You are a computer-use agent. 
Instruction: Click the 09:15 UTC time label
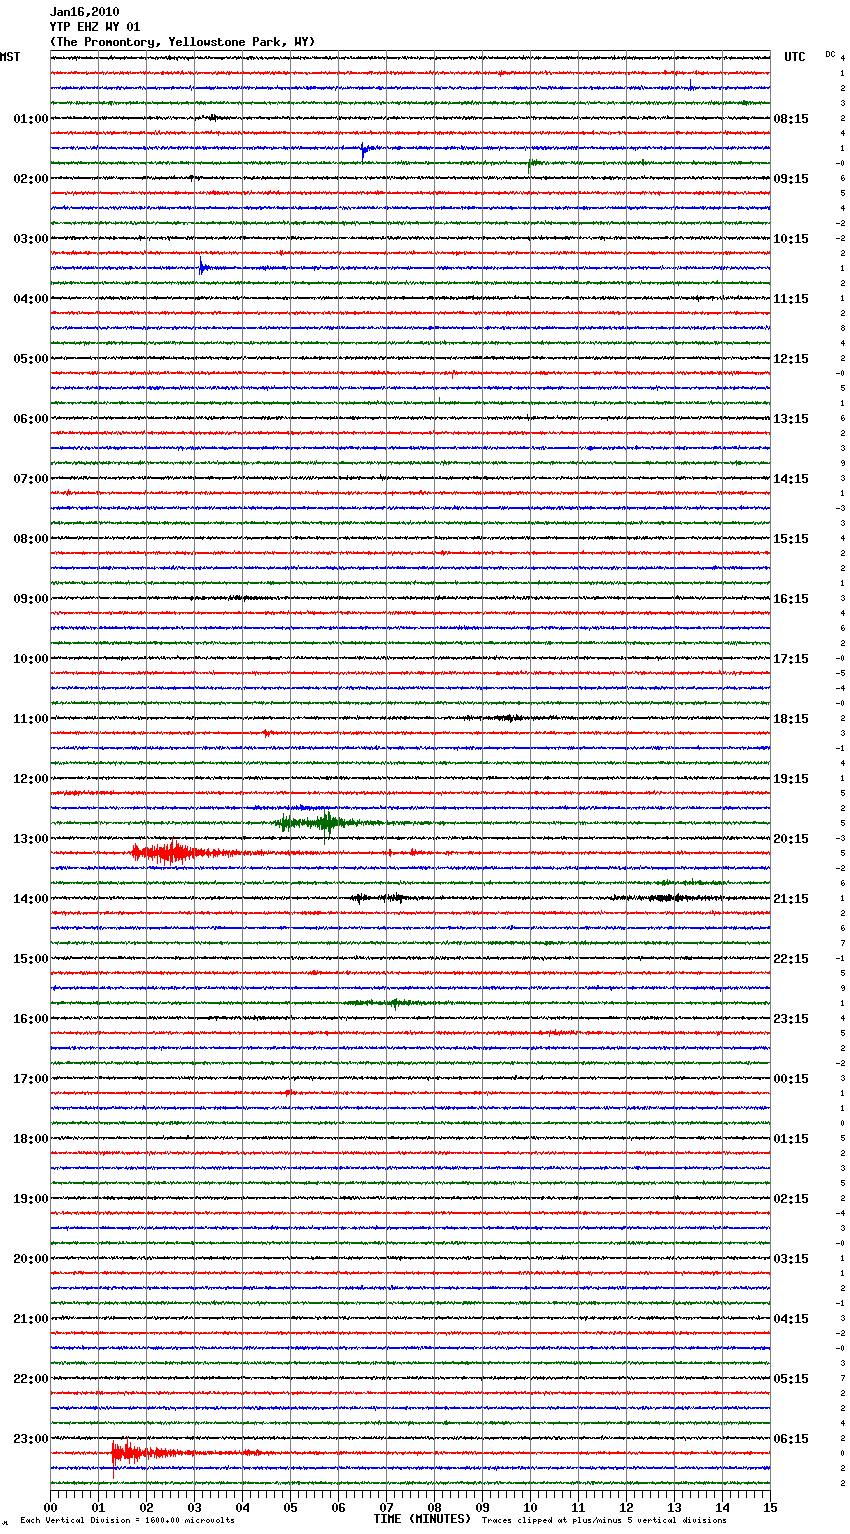[791, 179]
